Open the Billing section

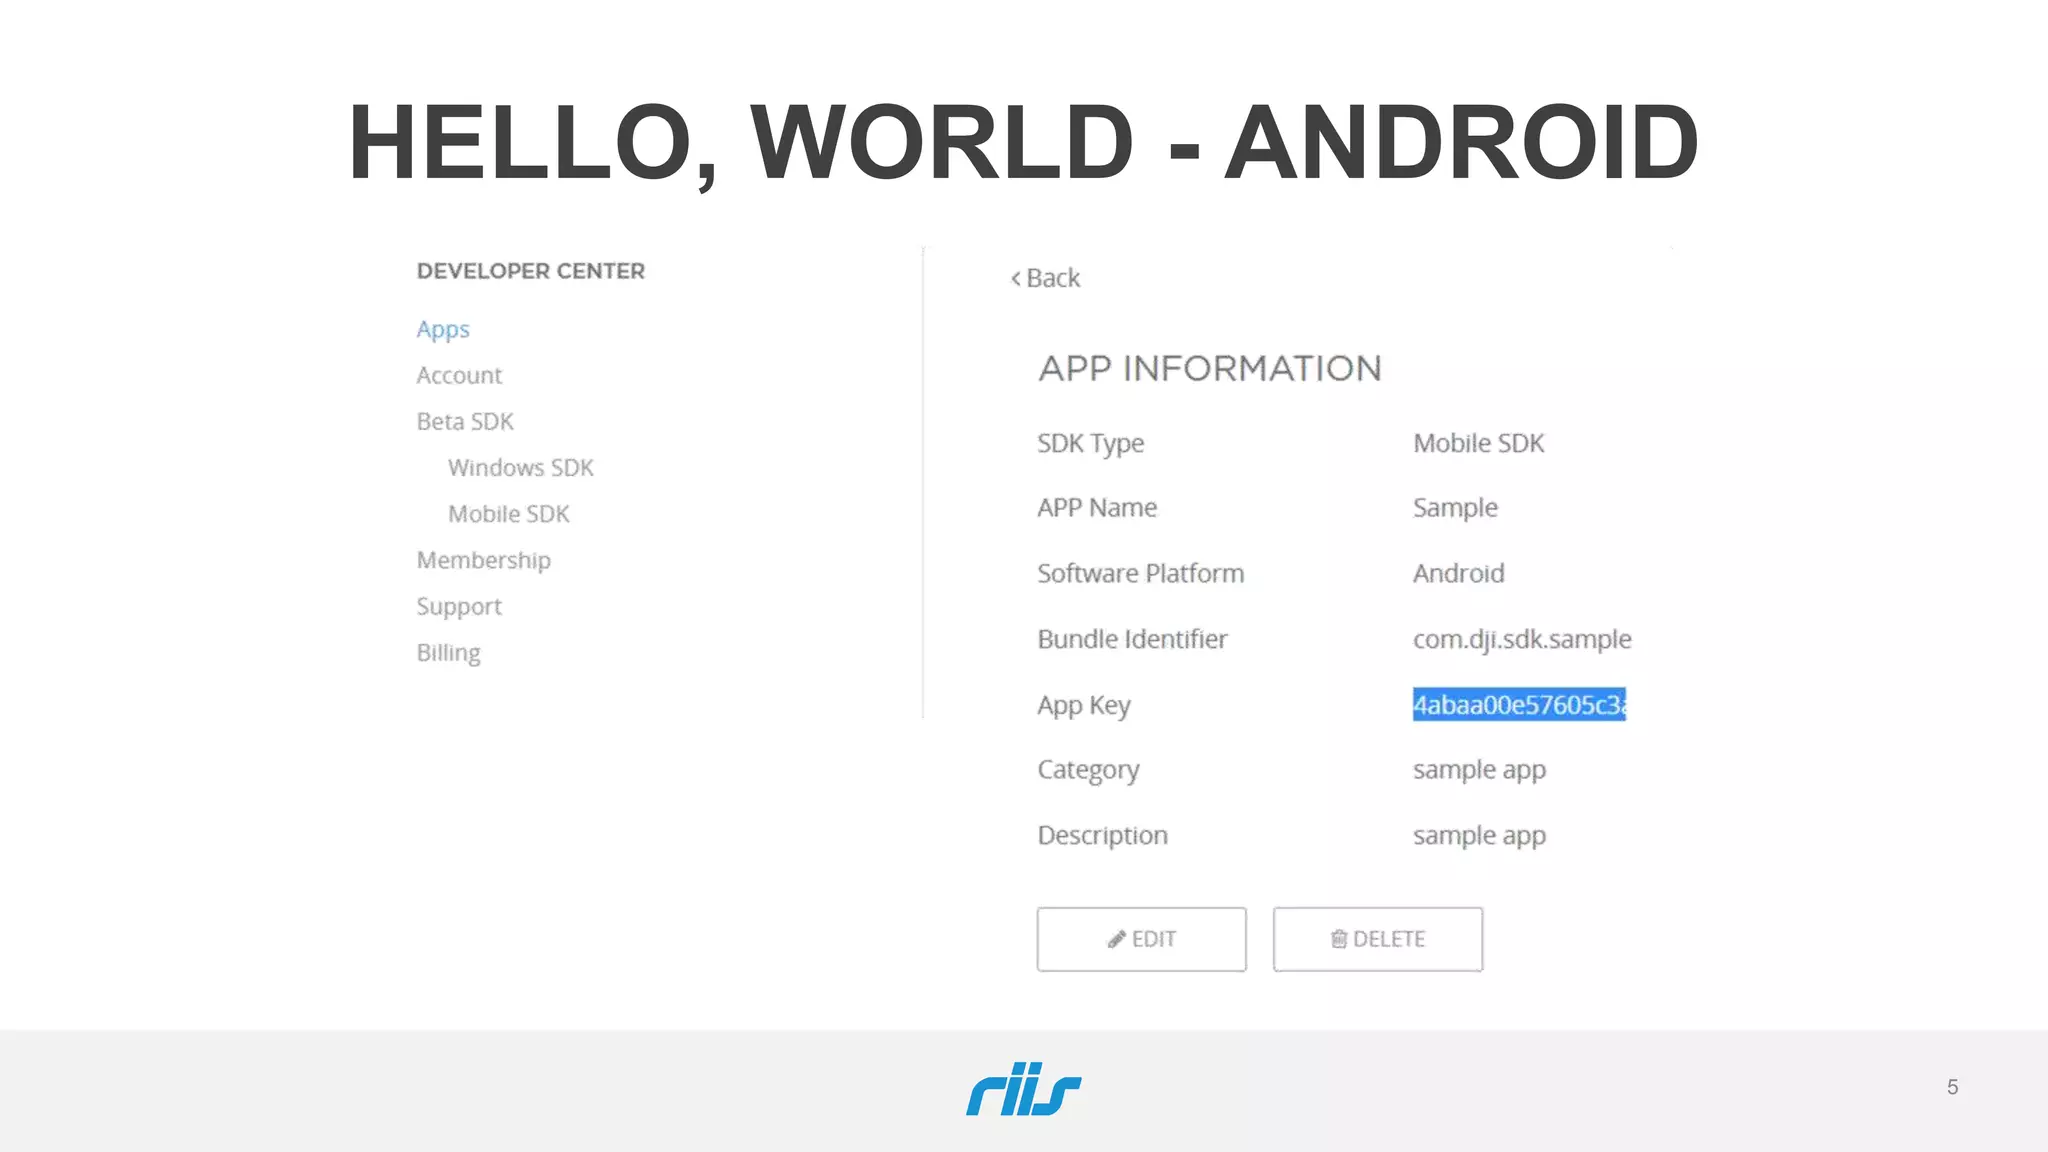448,653
